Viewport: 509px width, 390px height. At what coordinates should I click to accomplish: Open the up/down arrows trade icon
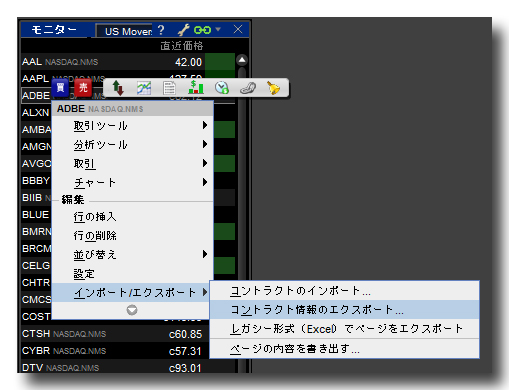click(118, 88)
